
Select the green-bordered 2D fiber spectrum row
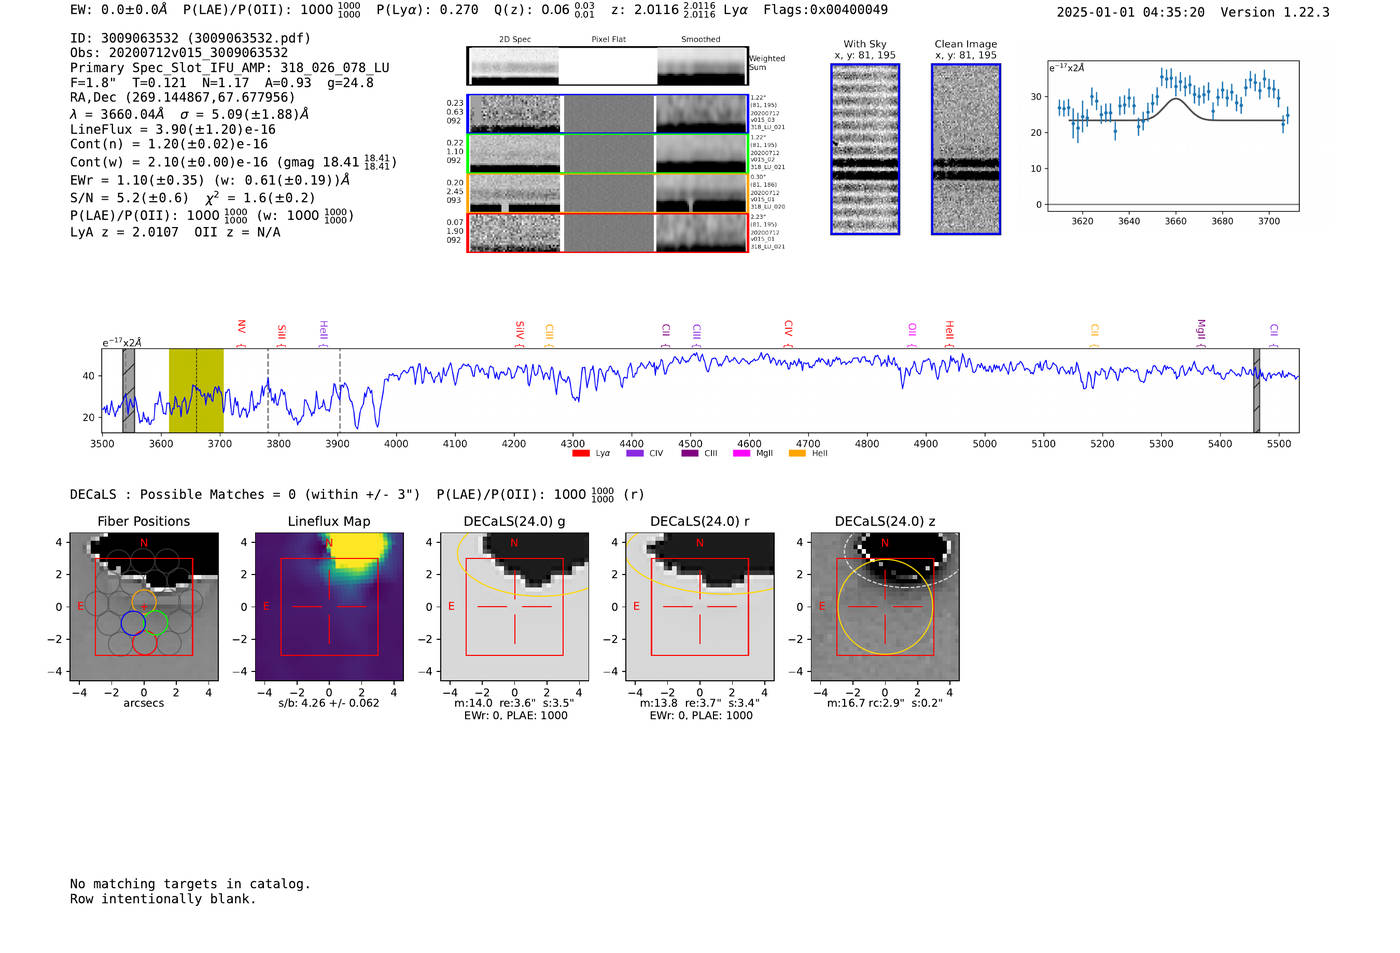607,154
